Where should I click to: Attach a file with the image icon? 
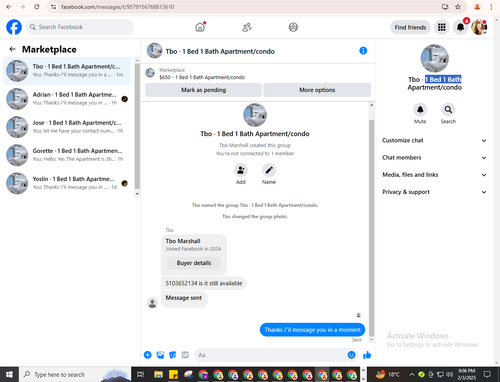tap(160, 355)
